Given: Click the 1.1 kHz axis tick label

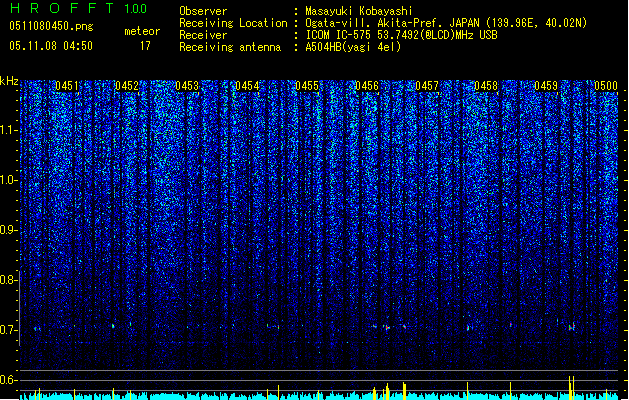Looking at the screenshot, I should pos(9,130).
